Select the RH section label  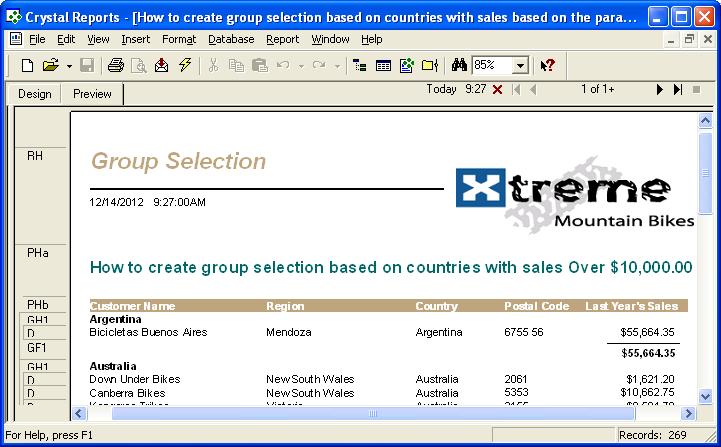tap(35, 156)
